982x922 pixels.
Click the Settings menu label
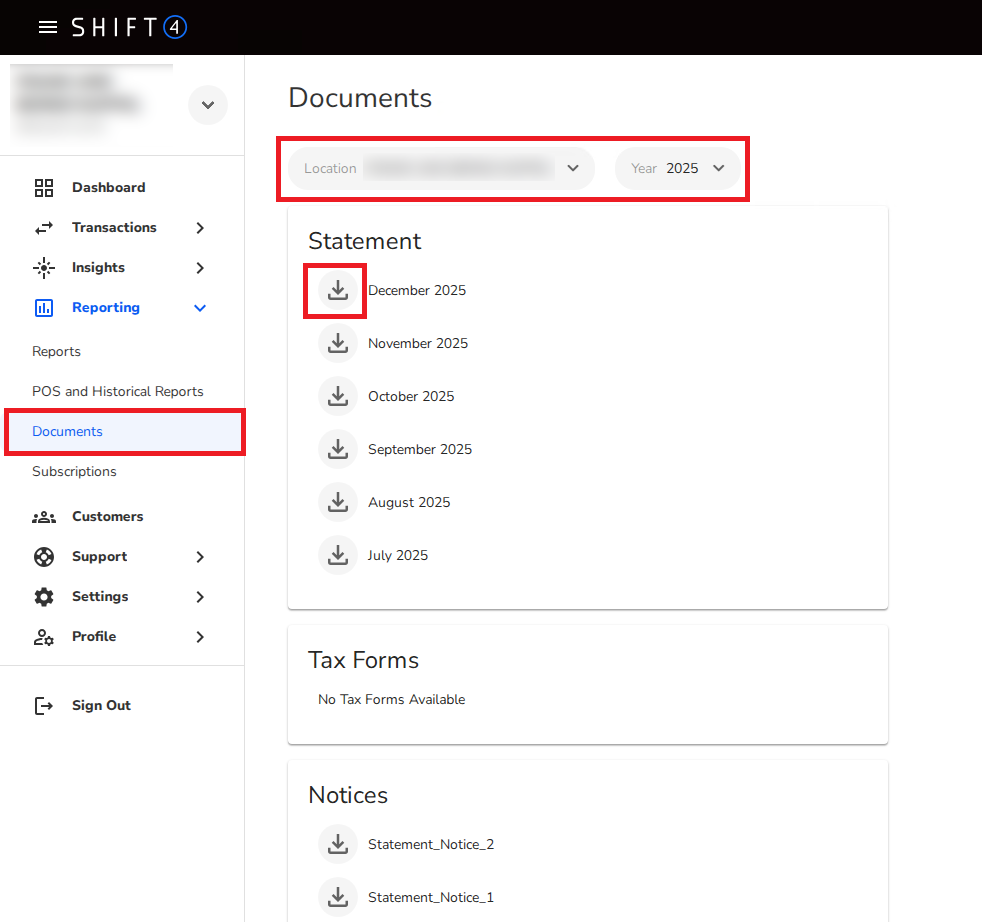pyautogui.click(x=100, y=597)
